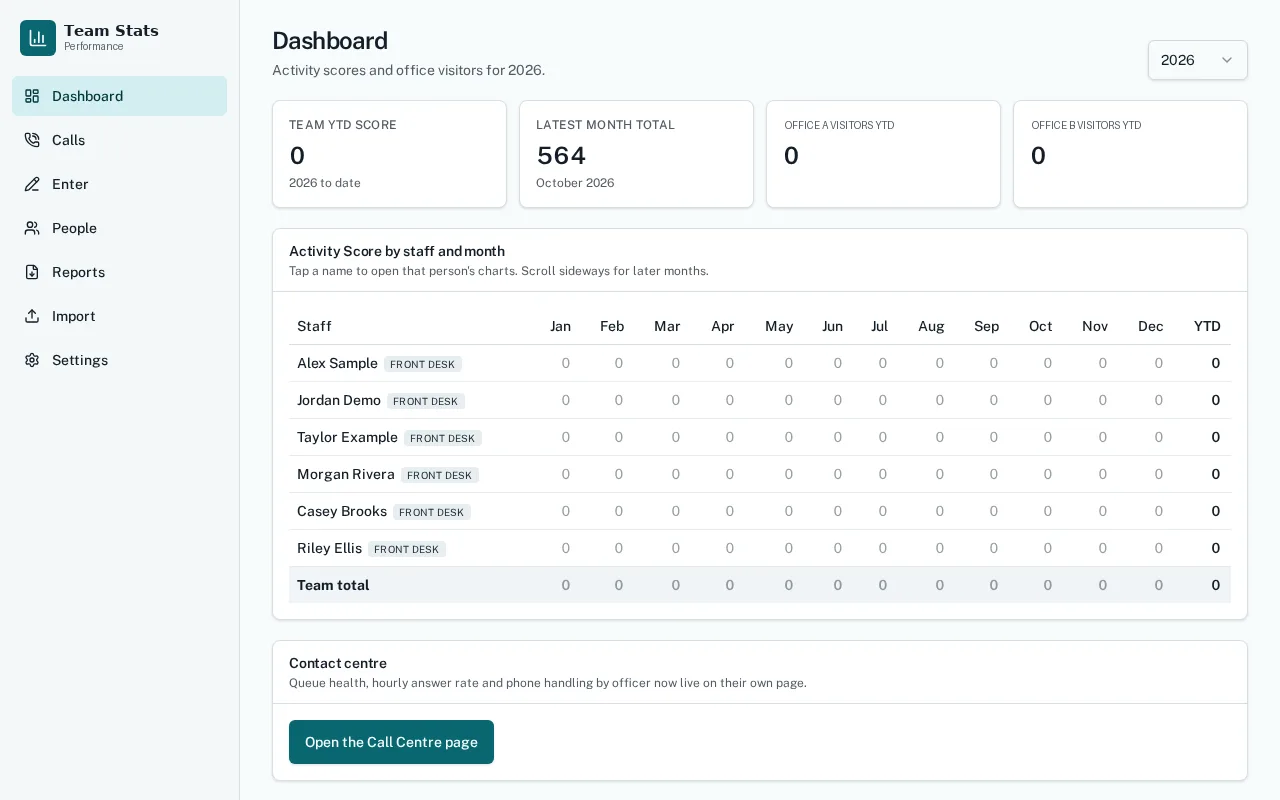The width and height of the screenshot is (1280, 800).
Task: Open Casey Brooks's charts
Action: (x=342, y=511)
